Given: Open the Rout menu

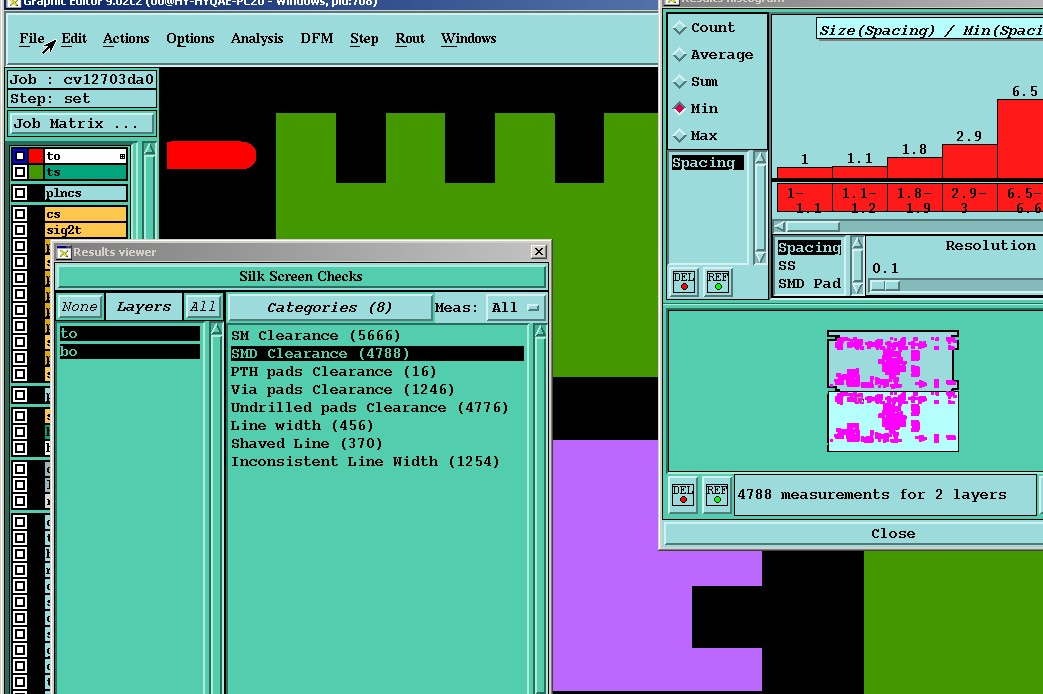Looking at the screenshot, I should pyautogui.click(x=410, y=39).
